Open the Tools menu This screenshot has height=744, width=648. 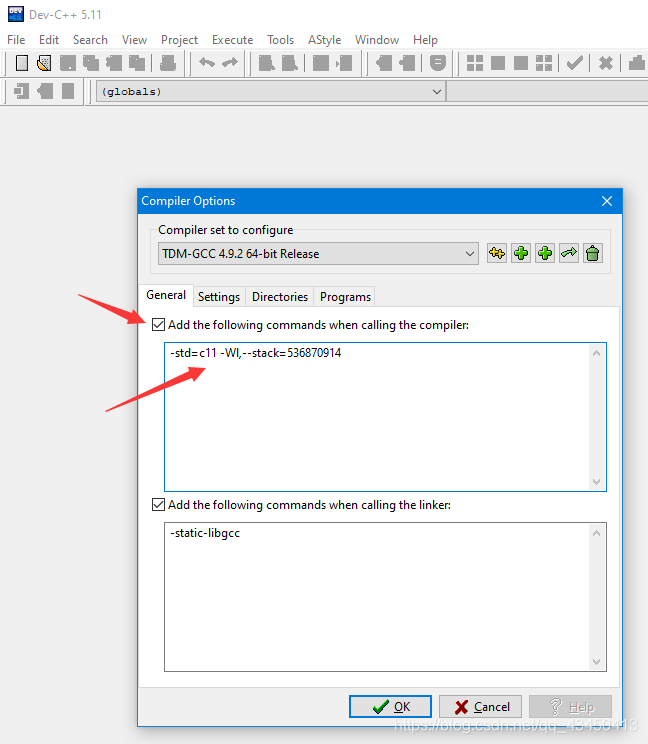(280, 40)
